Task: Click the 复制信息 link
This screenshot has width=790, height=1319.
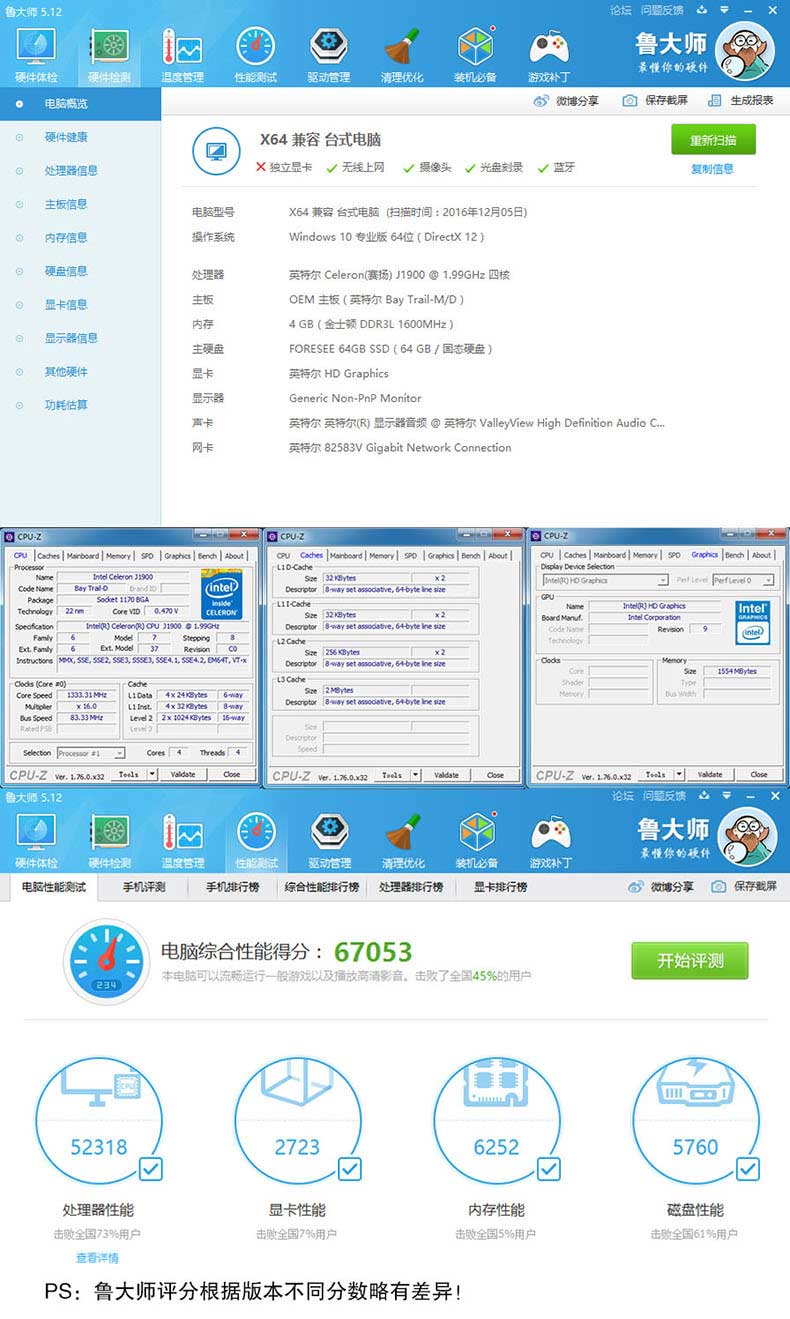Action: coord(712,169)
